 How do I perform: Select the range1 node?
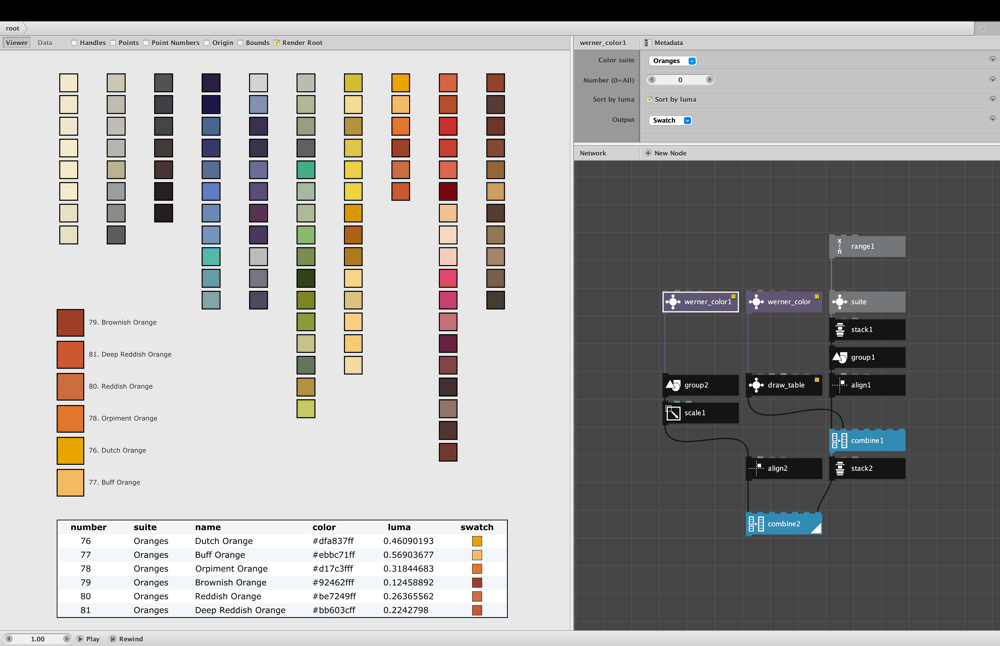[x=867, y=246]
